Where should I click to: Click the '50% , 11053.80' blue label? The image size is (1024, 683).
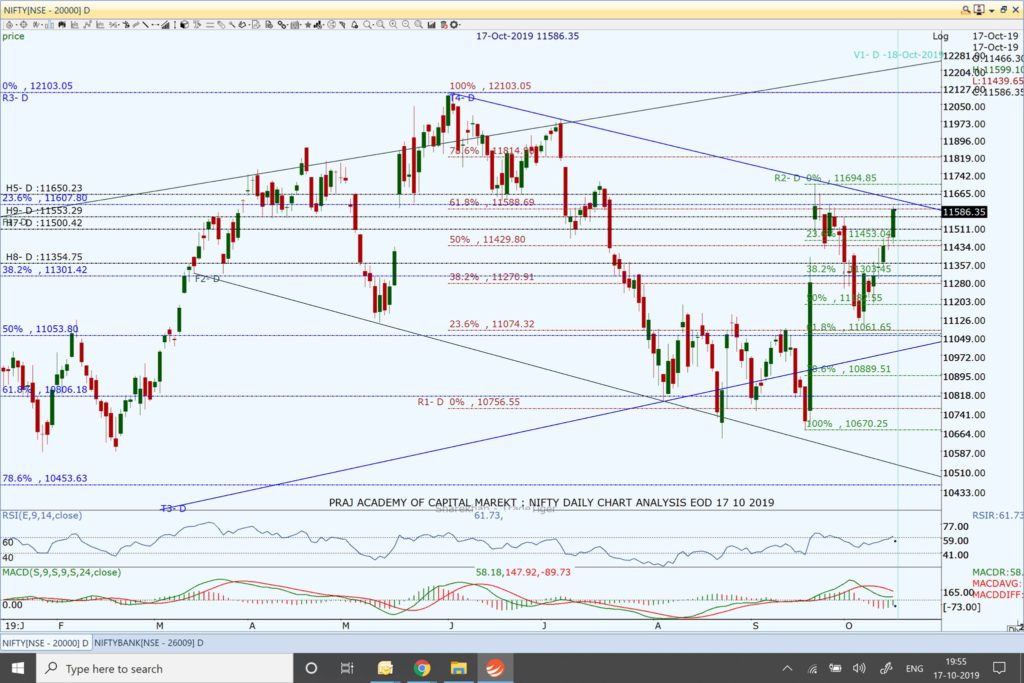[40, 328]
